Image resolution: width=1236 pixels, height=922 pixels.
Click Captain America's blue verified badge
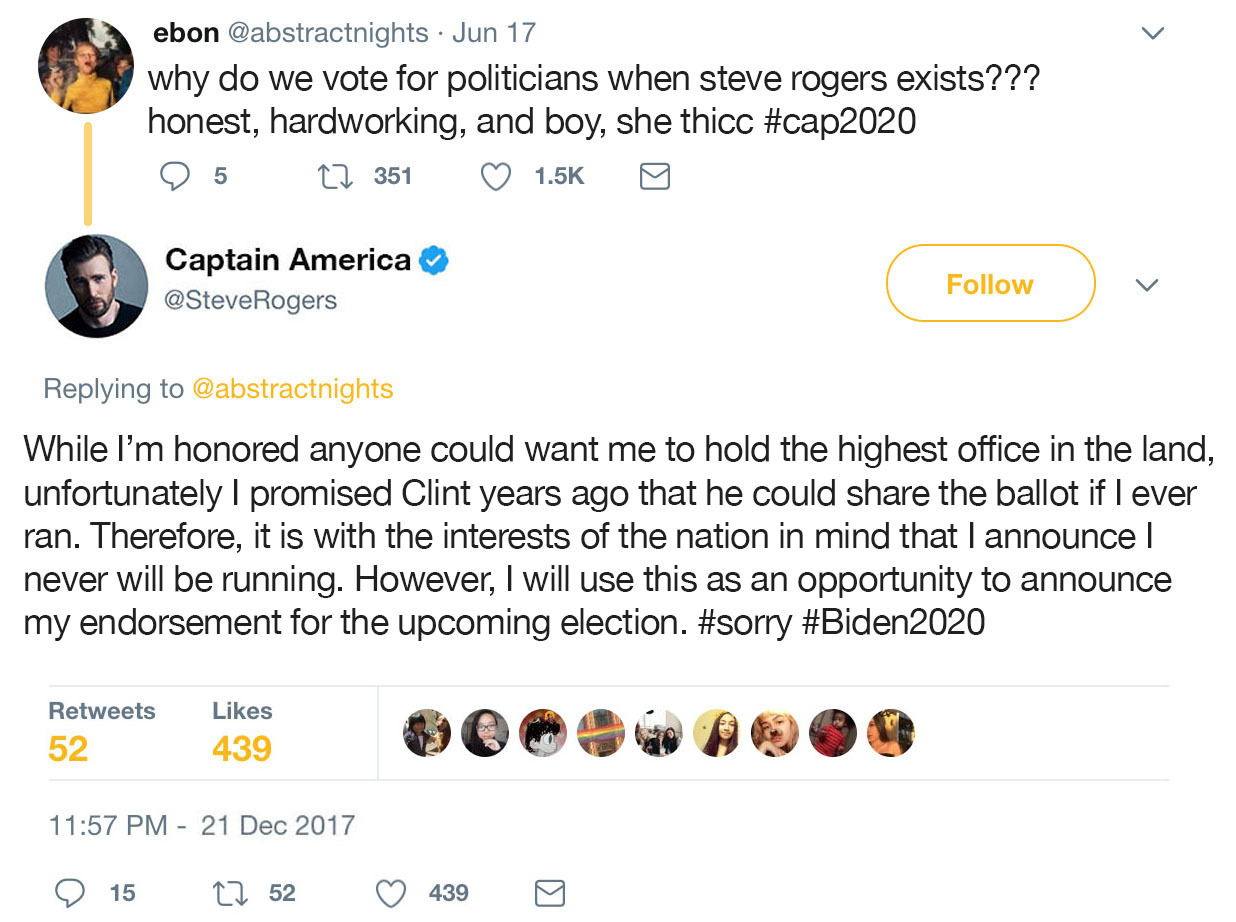tap(433, 261)
